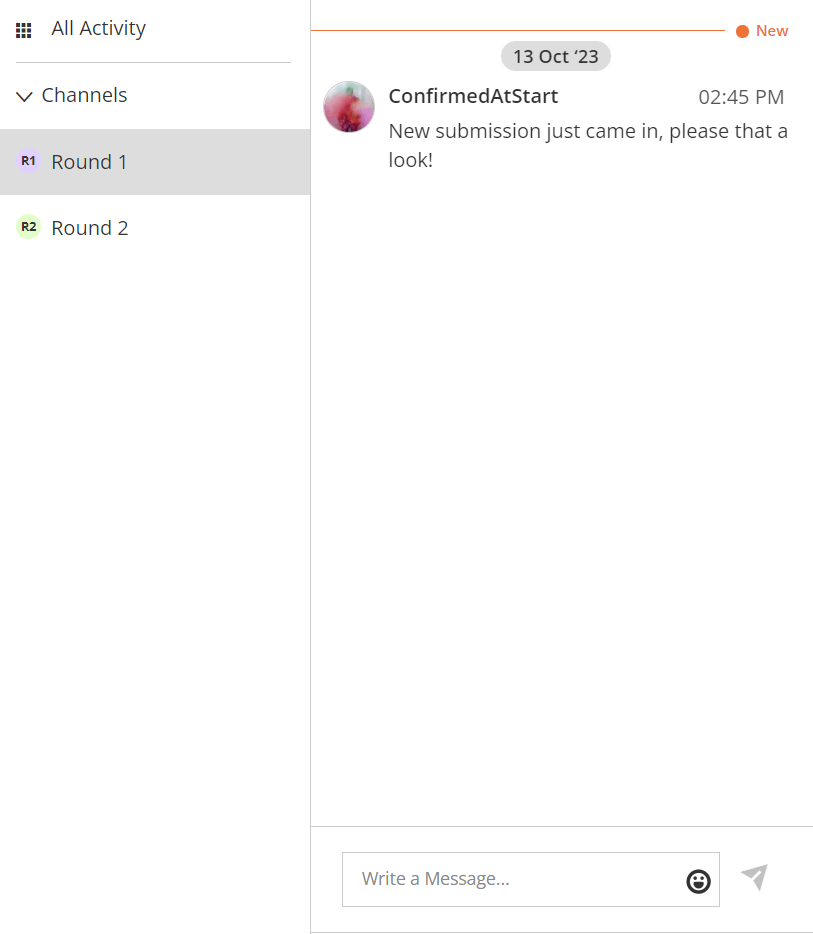Collapse the Channels section chevron

(24, 96)
